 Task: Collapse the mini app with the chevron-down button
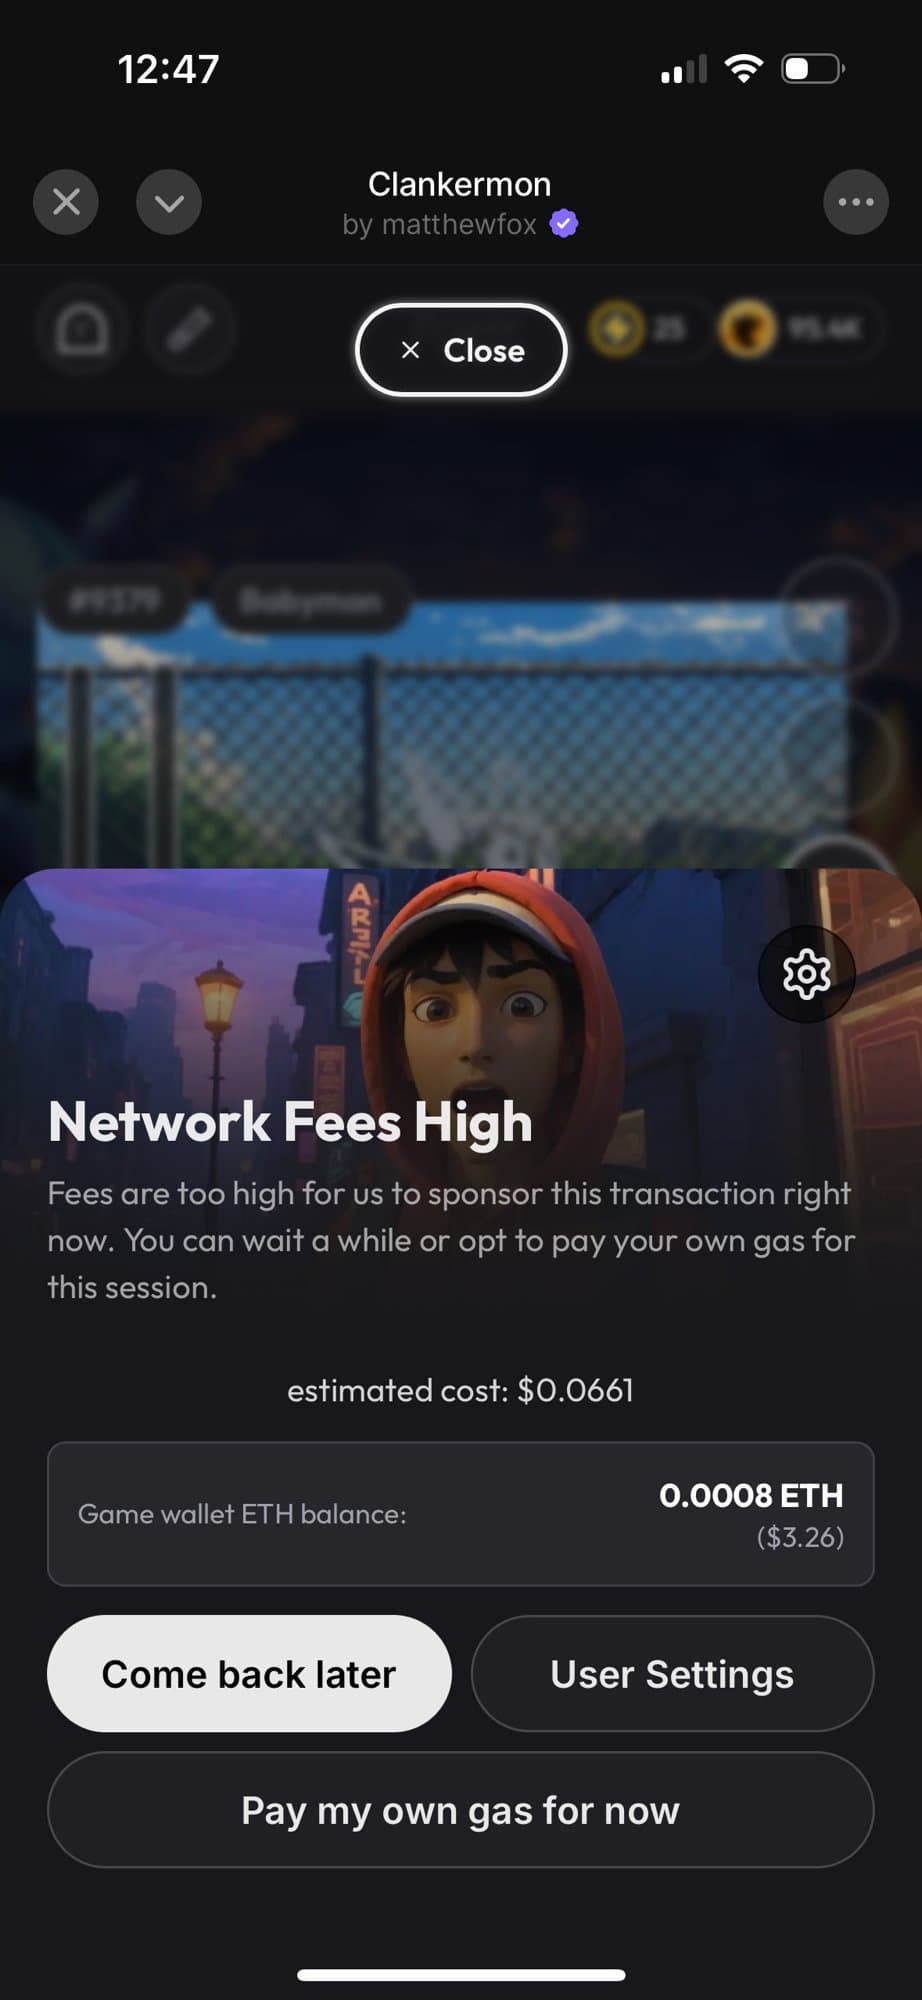pyautogui.click(x=169, y=202)
